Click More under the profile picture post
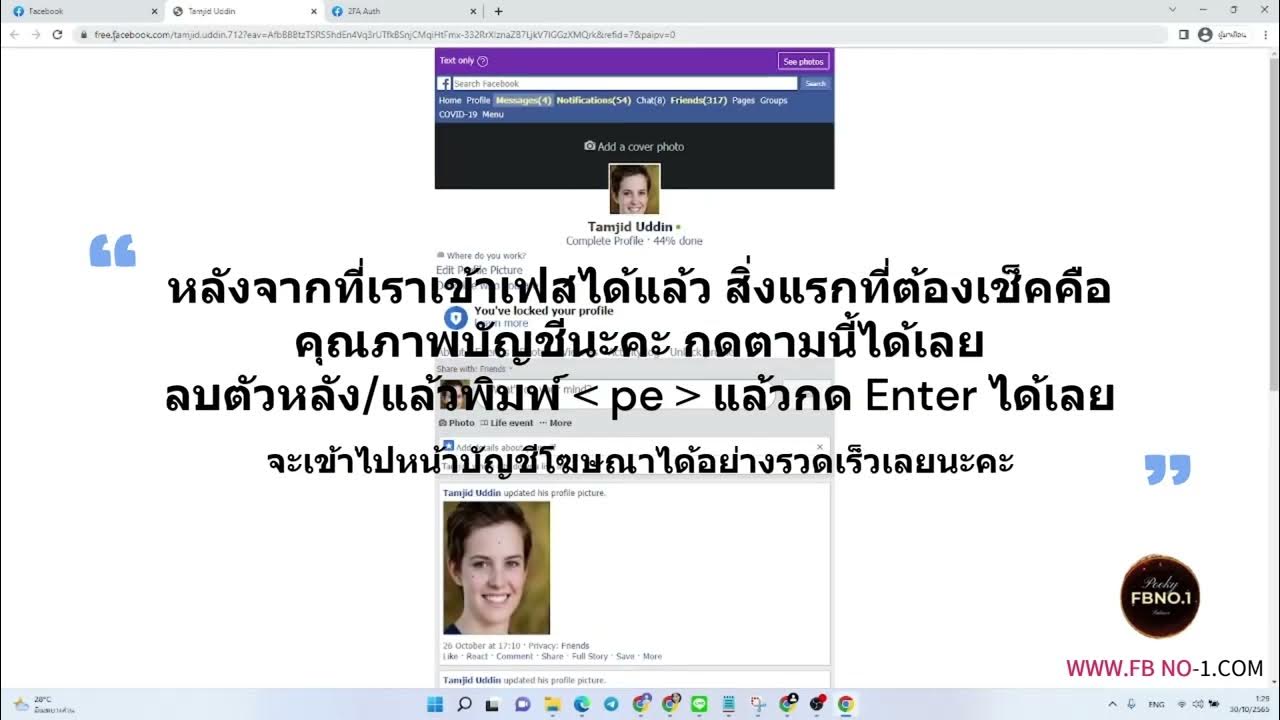 click(652, 656)
